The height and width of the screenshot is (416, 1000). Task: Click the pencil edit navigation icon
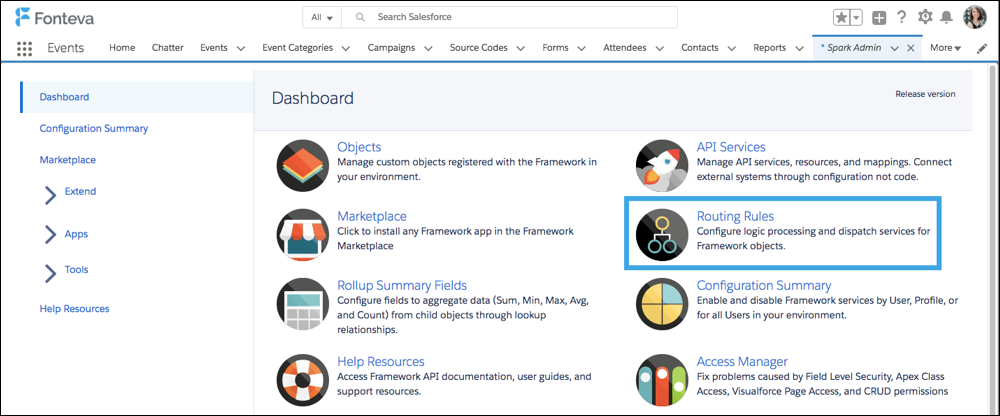coord(982,48)
